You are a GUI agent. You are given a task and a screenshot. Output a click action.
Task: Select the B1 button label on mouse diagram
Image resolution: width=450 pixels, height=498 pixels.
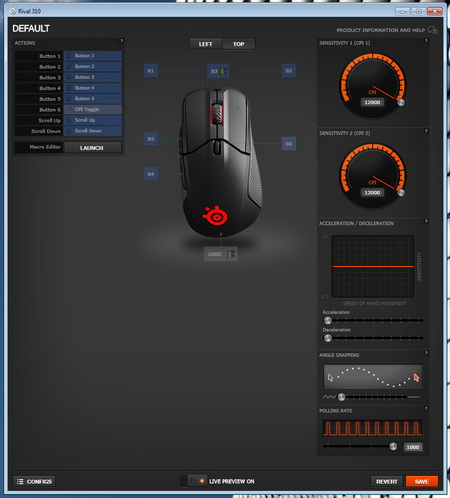tap(151, 71)
